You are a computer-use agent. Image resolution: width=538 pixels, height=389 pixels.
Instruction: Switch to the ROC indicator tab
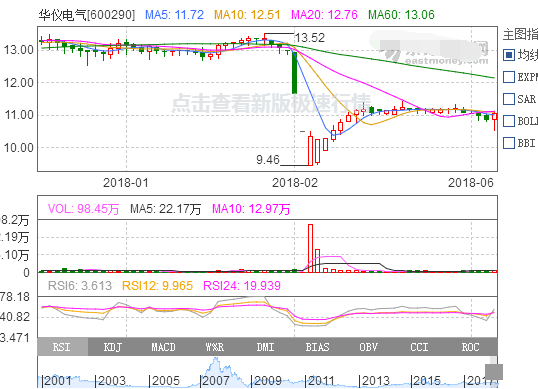point(470,347)
